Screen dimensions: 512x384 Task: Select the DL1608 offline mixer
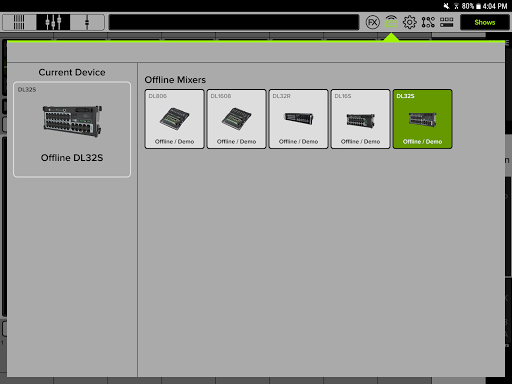pyautogui.click(x=236, y=119)
